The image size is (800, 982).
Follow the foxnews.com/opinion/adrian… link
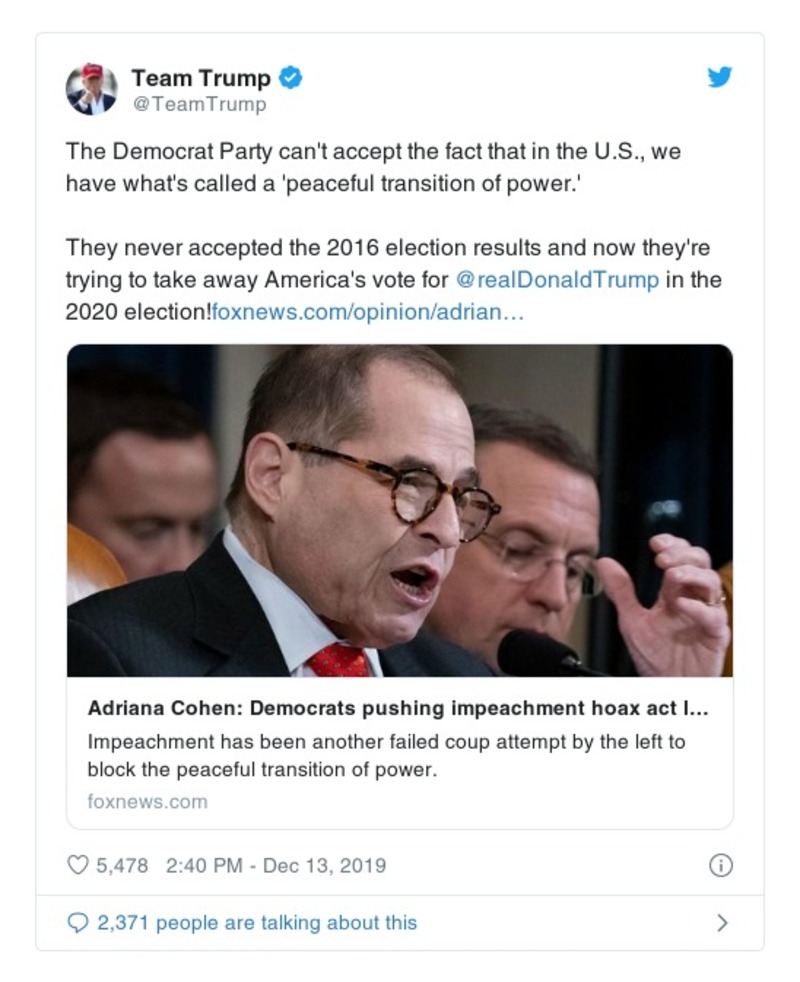(368, 312)
